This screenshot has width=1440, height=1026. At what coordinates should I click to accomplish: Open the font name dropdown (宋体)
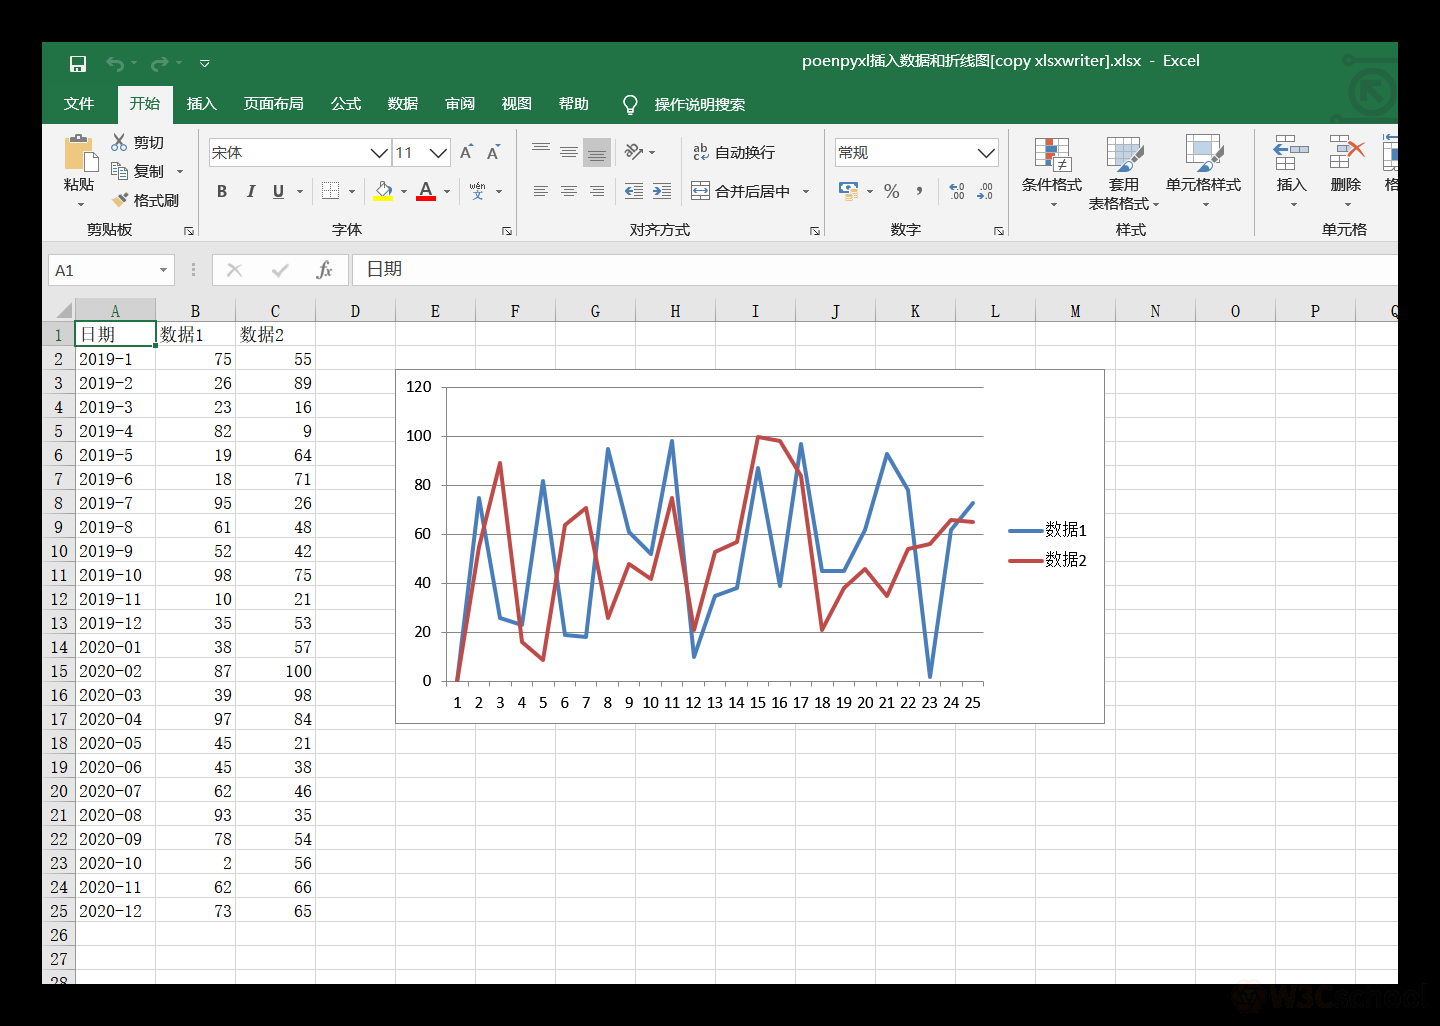(x=377, y=152)
